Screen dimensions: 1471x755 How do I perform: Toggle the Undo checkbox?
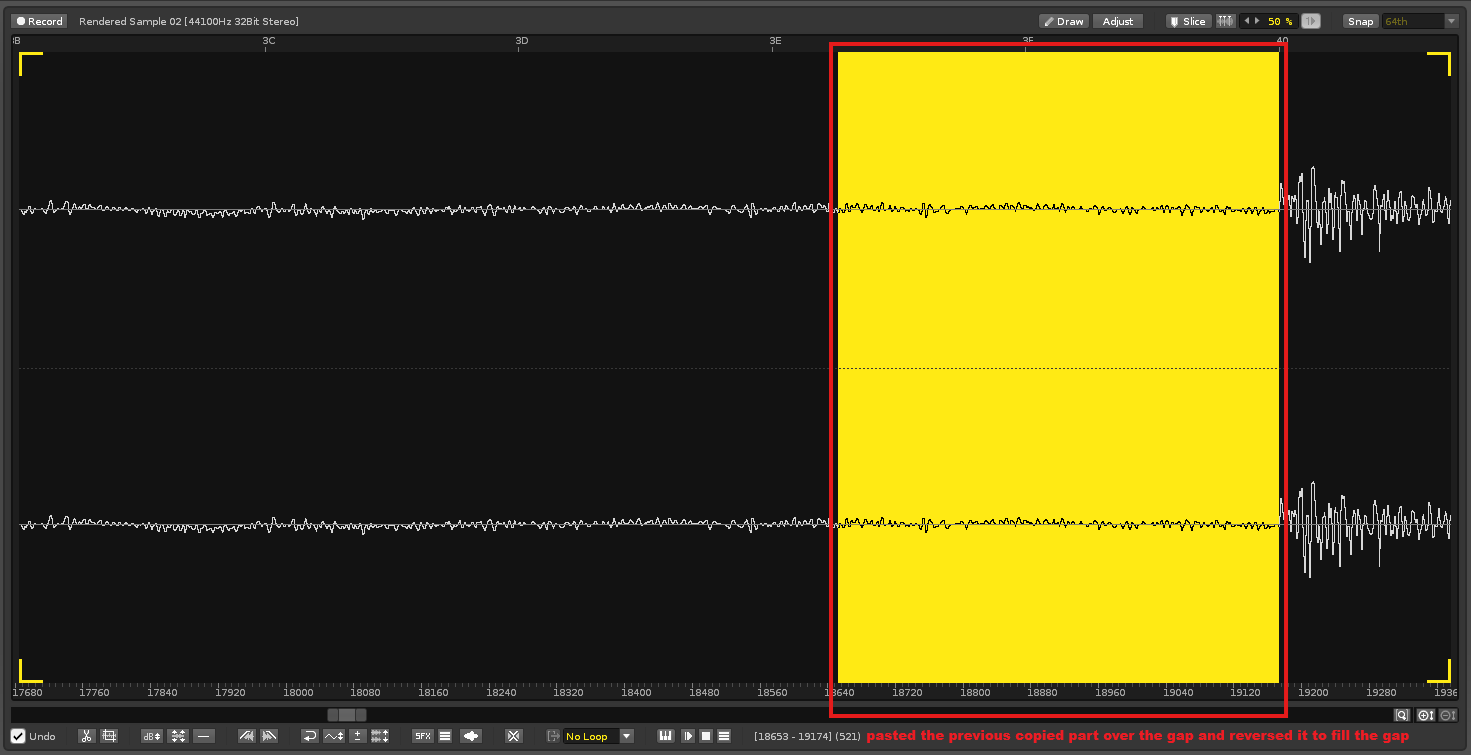tap(18, 736)
